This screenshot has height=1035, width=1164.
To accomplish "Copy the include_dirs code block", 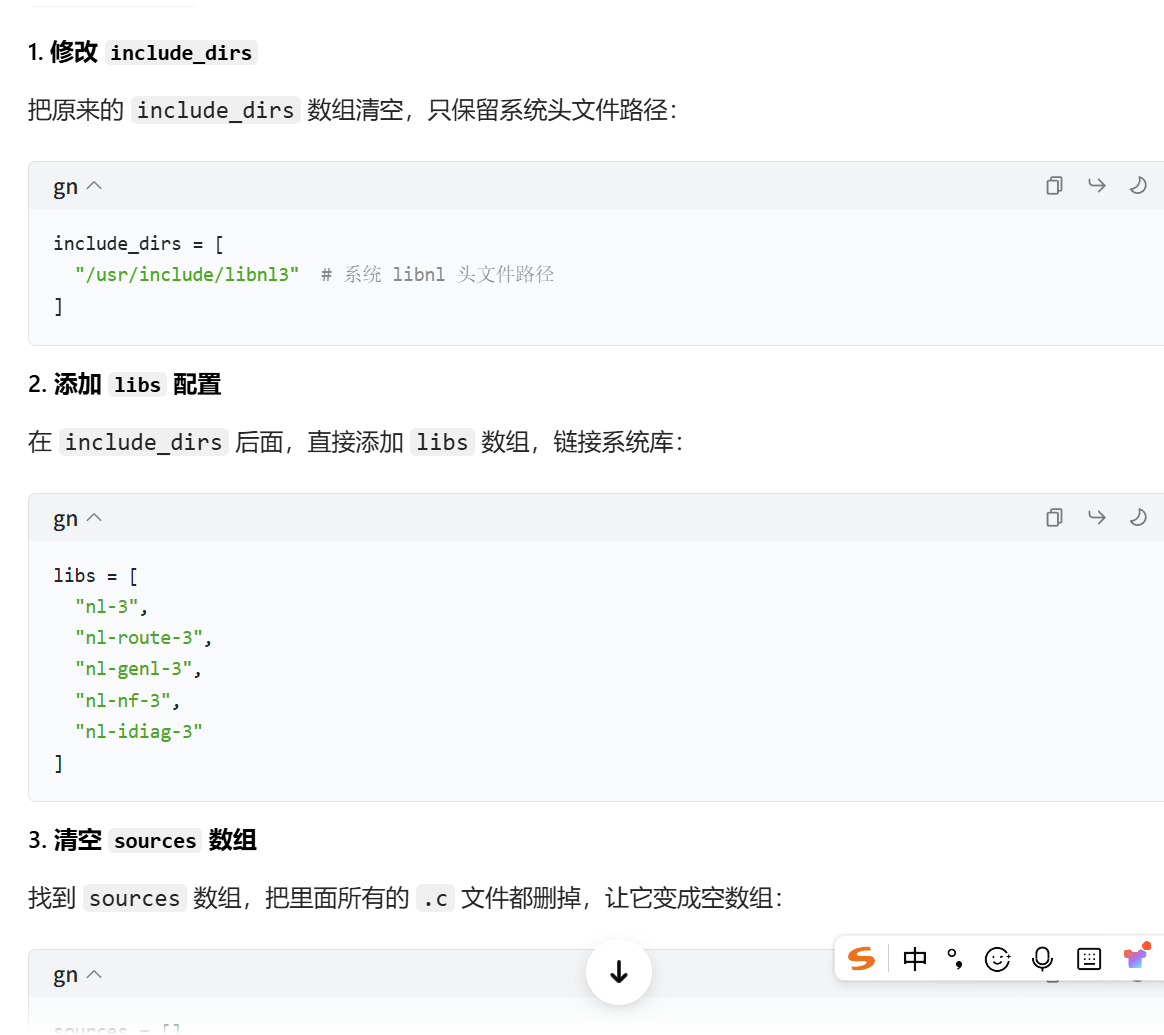I will pos(1054,185).
